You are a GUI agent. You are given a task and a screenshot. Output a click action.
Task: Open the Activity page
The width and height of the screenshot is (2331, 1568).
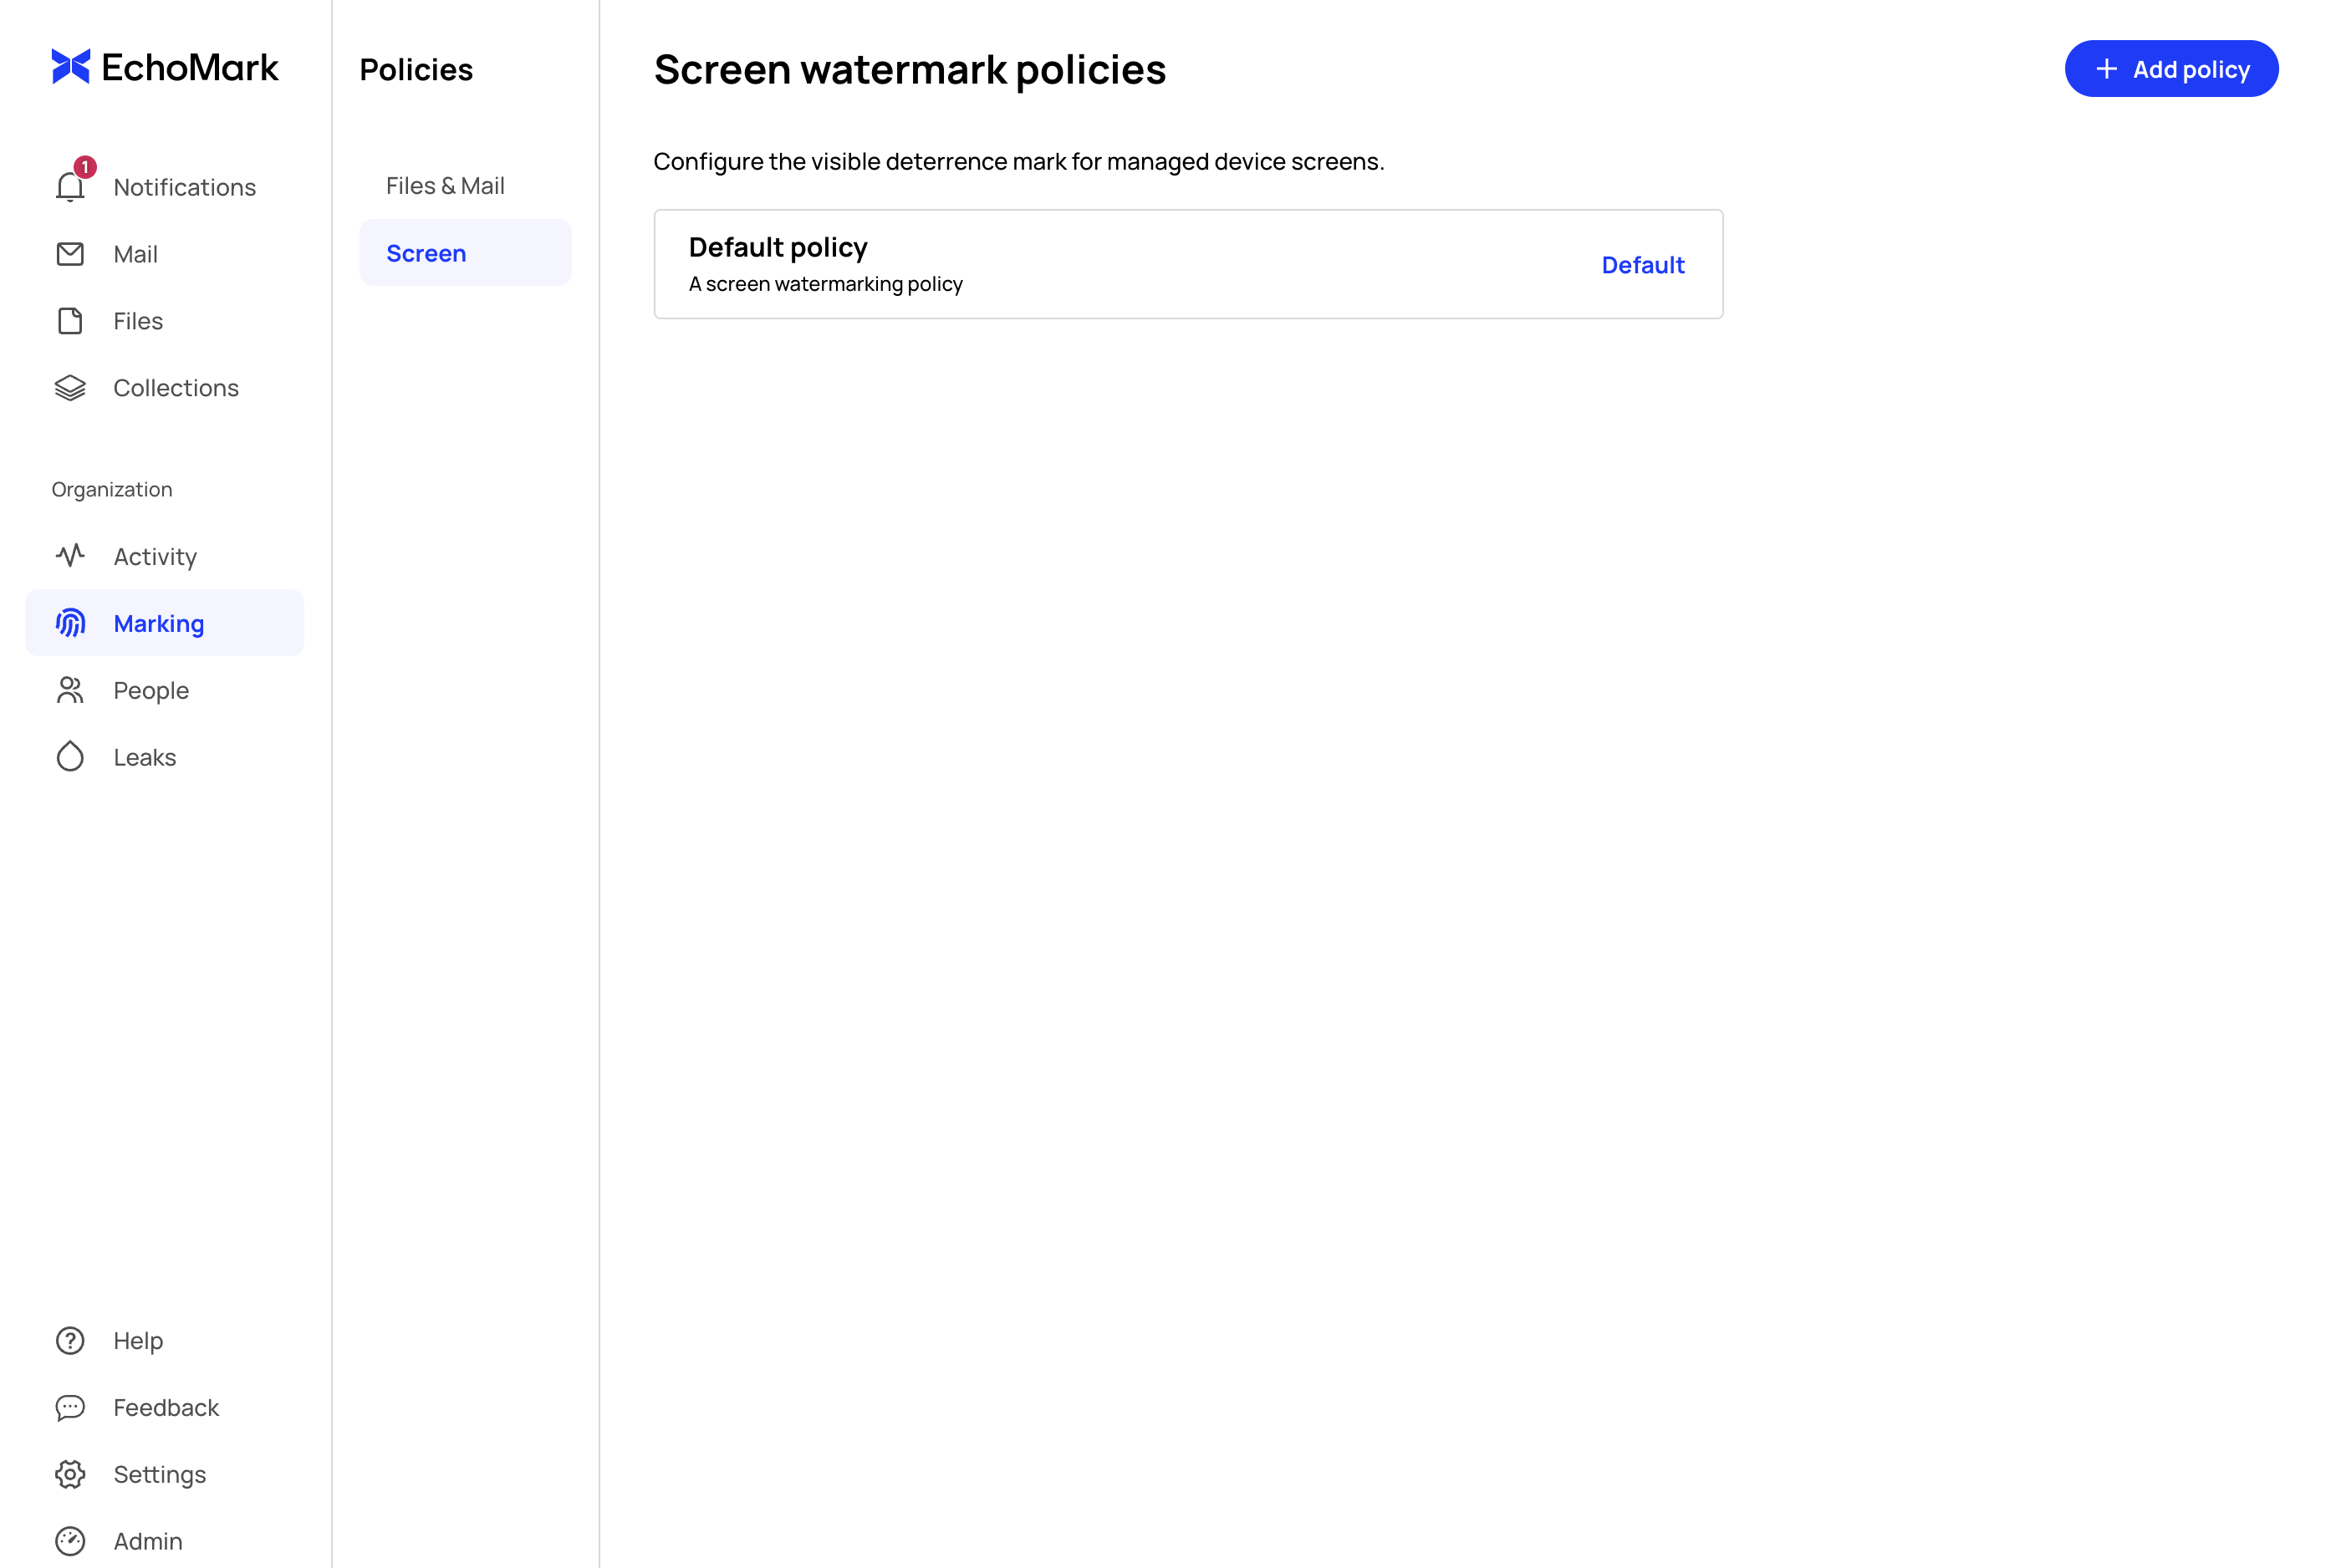tap(165, 556)
